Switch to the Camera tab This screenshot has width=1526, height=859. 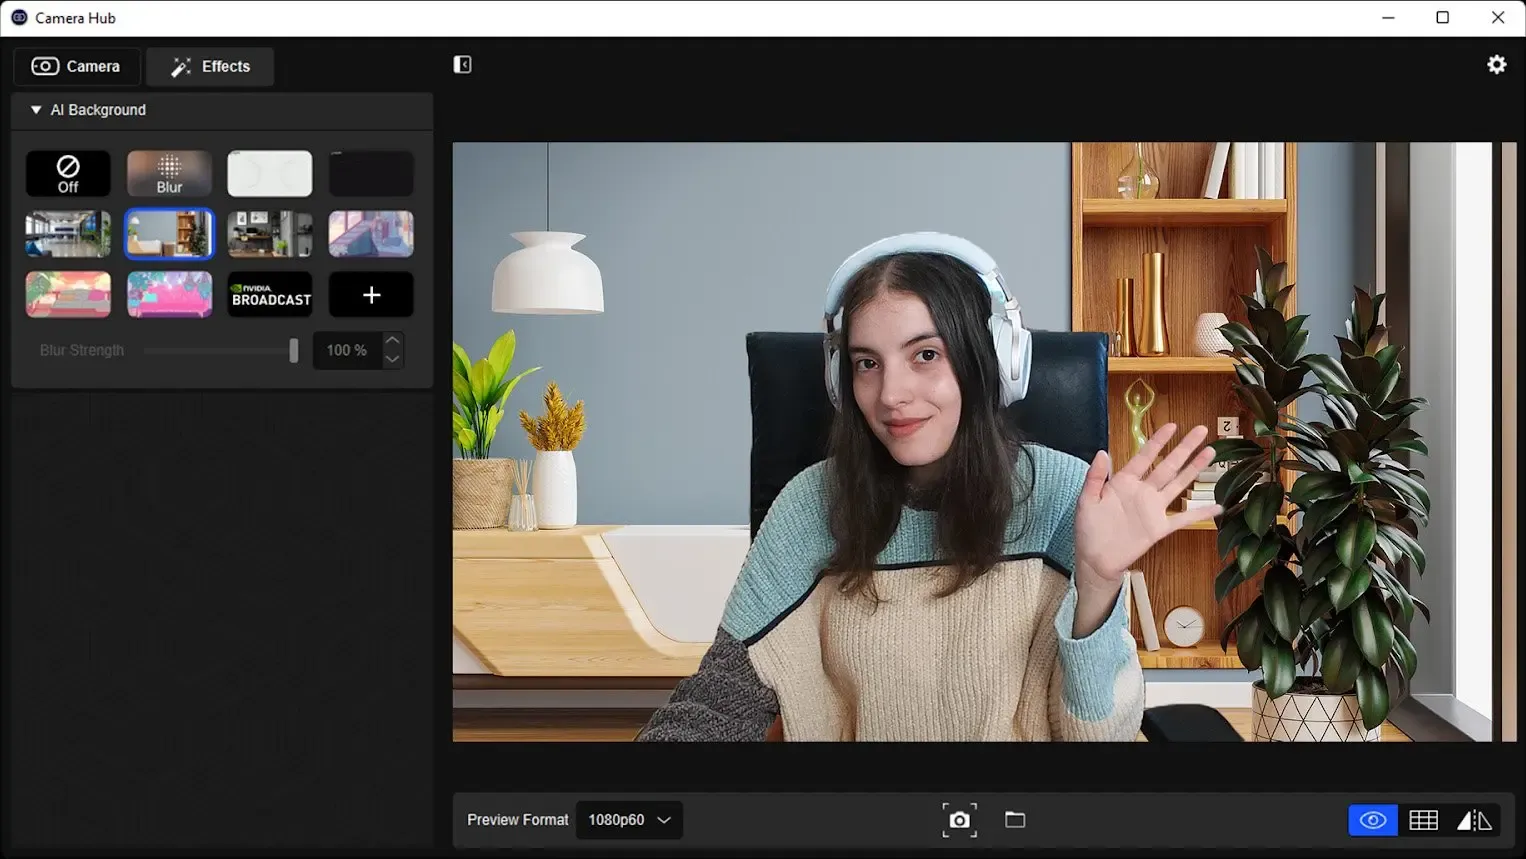[77, 67]
